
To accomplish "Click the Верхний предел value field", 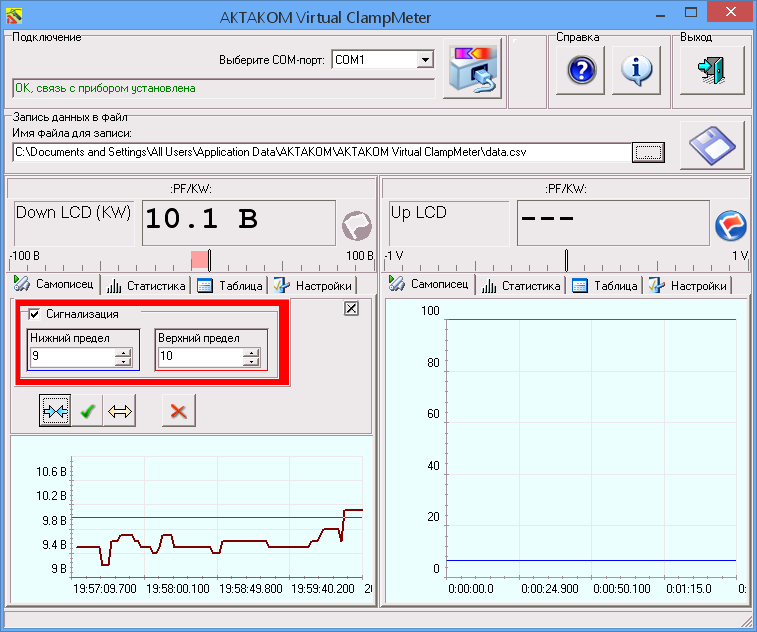I will (200, 357).
